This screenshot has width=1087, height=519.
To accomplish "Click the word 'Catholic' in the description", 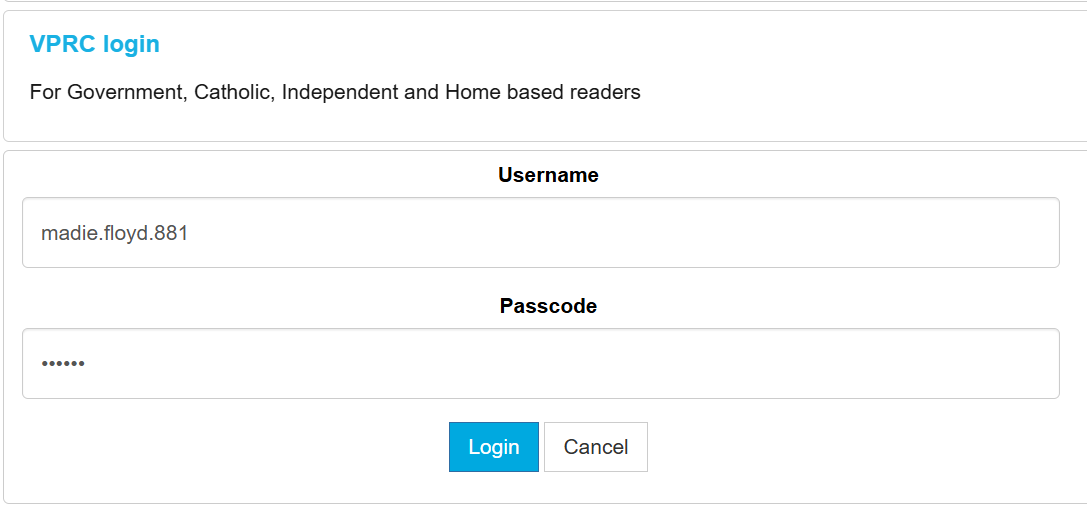I will click(x=232, y=93).
